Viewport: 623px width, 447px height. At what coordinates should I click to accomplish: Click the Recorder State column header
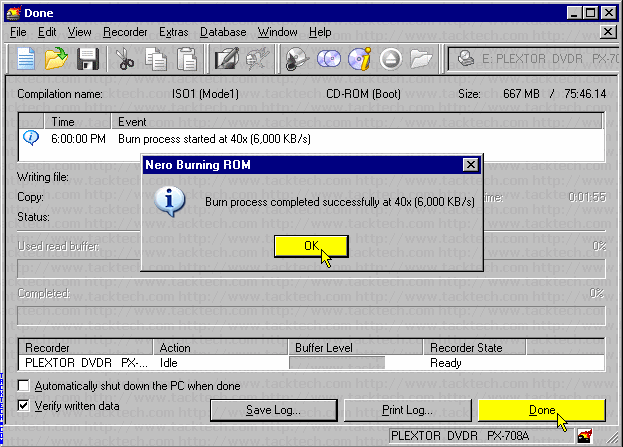tap(474, 348)
